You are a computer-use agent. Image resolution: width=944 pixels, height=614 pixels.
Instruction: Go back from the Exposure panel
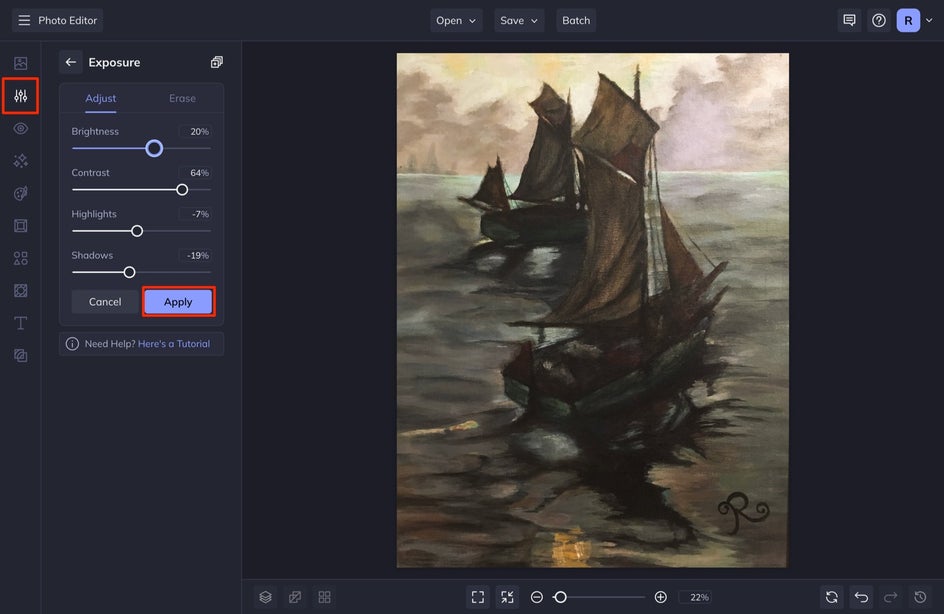pos(70,62)
